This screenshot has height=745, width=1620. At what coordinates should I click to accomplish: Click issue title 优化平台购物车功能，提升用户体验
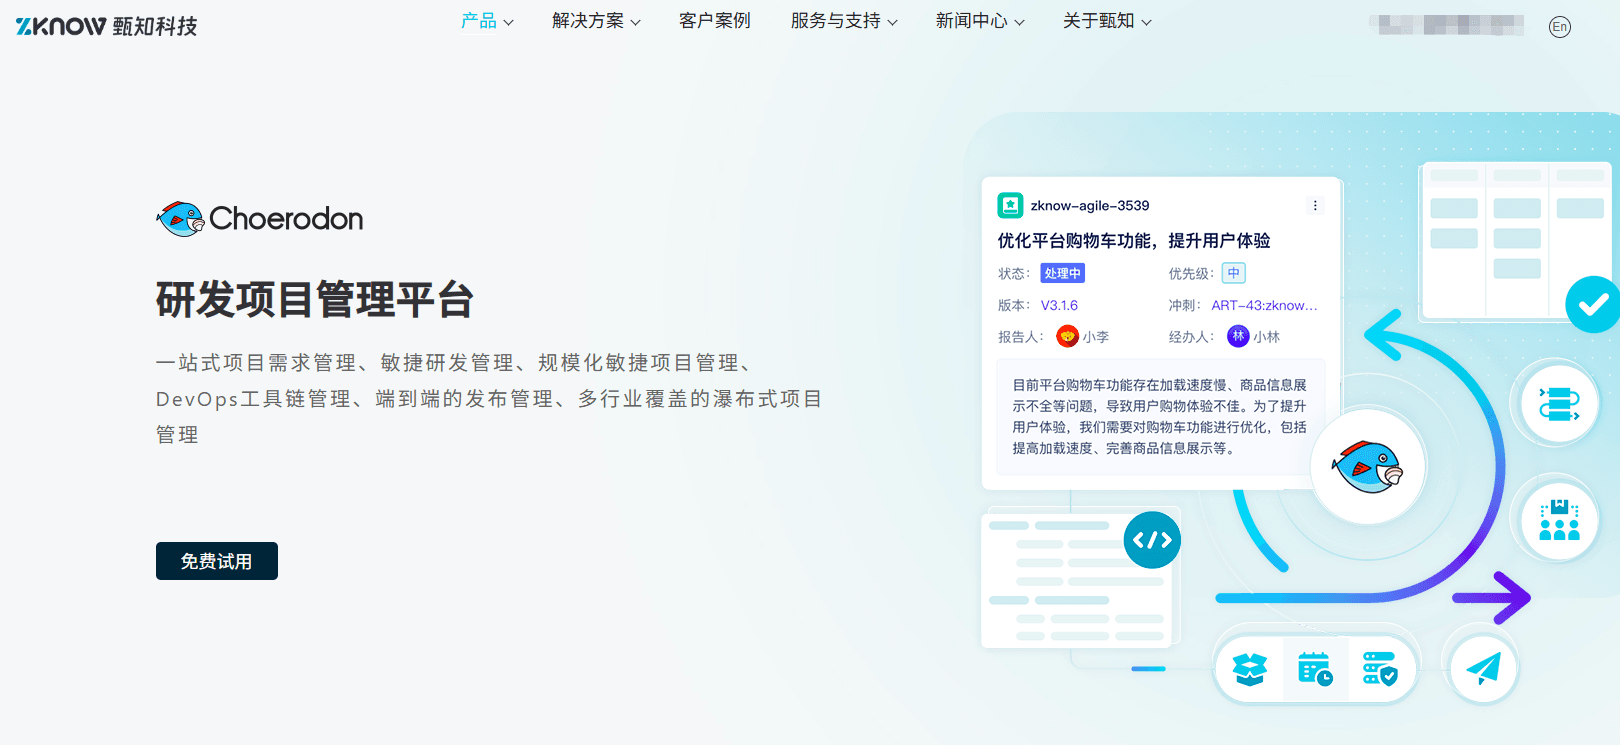point(1134,240)
